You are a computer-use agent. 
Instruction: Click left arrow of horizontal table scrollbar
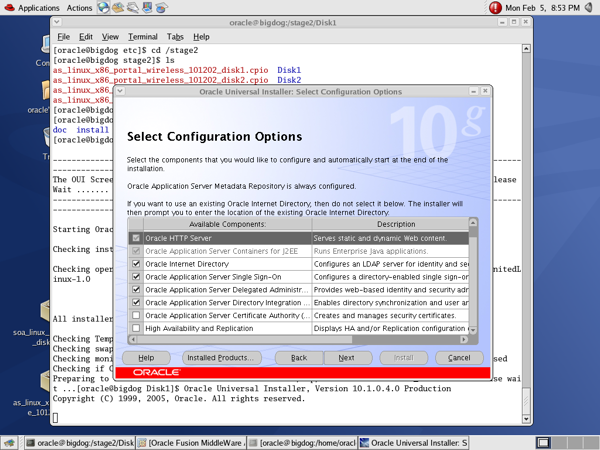tap(133, 339)
